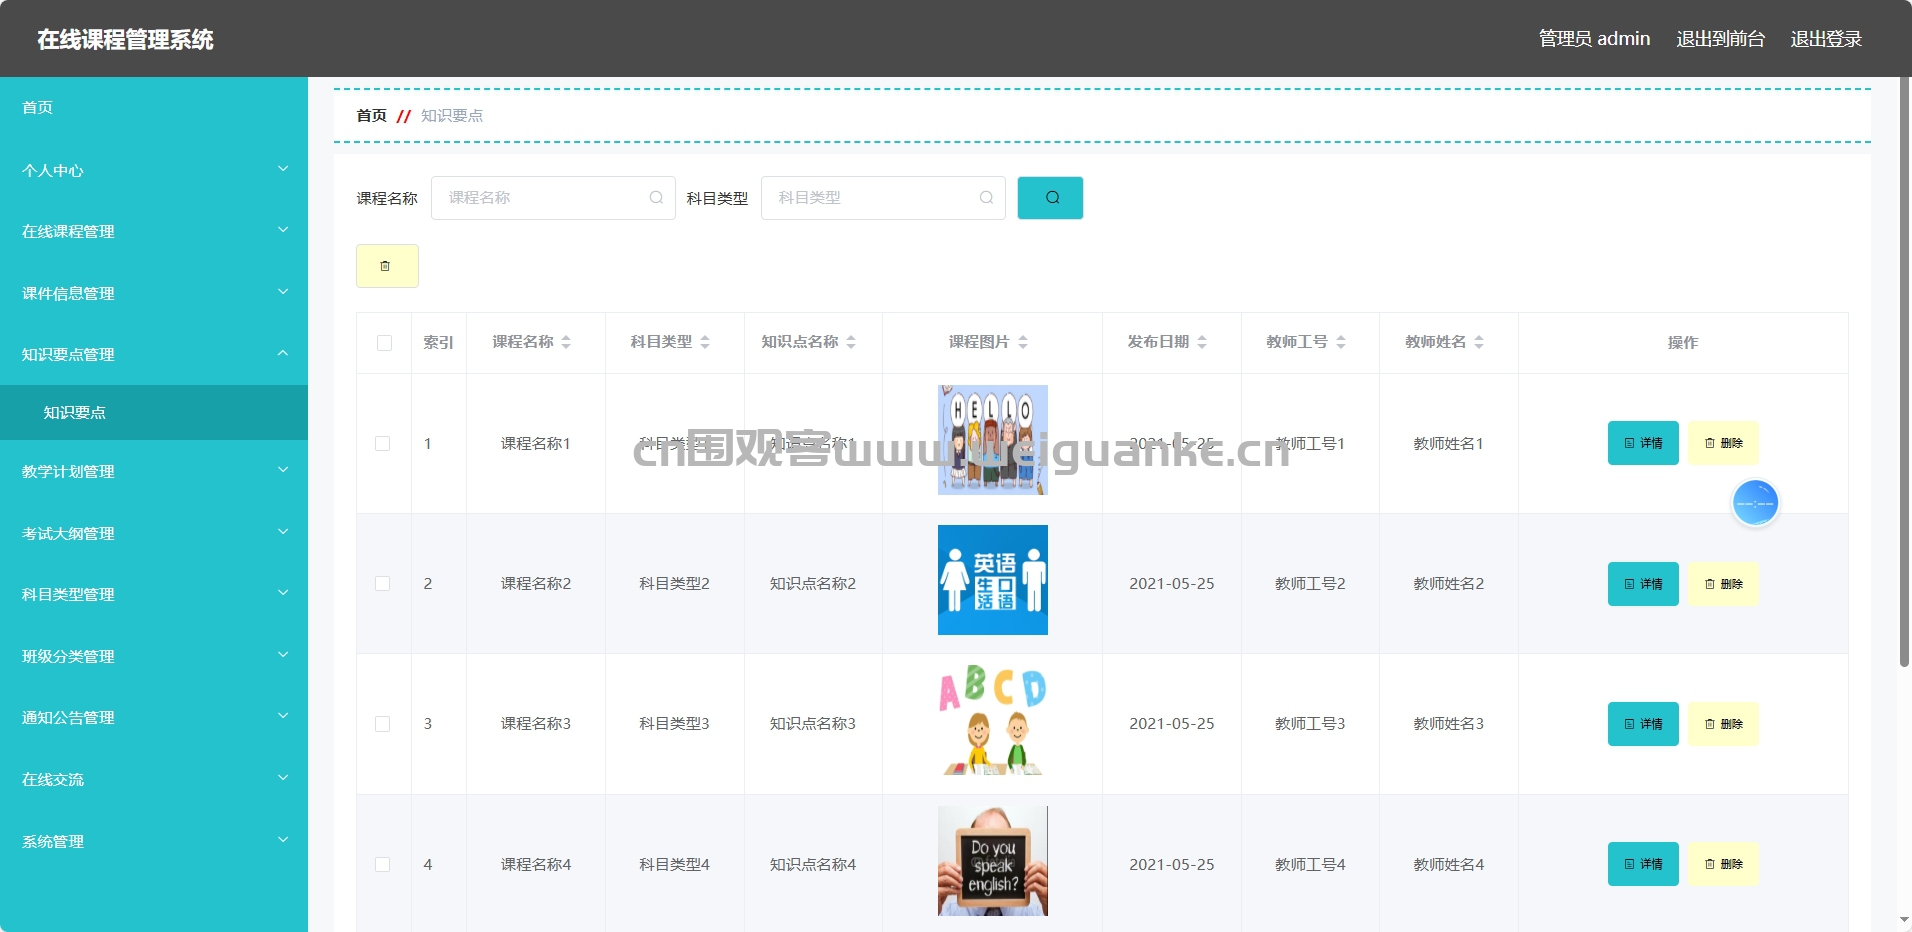Delete row 课程名称2 with 删除 button
The image size is (1912, 932).
(x=1723, y=584)
